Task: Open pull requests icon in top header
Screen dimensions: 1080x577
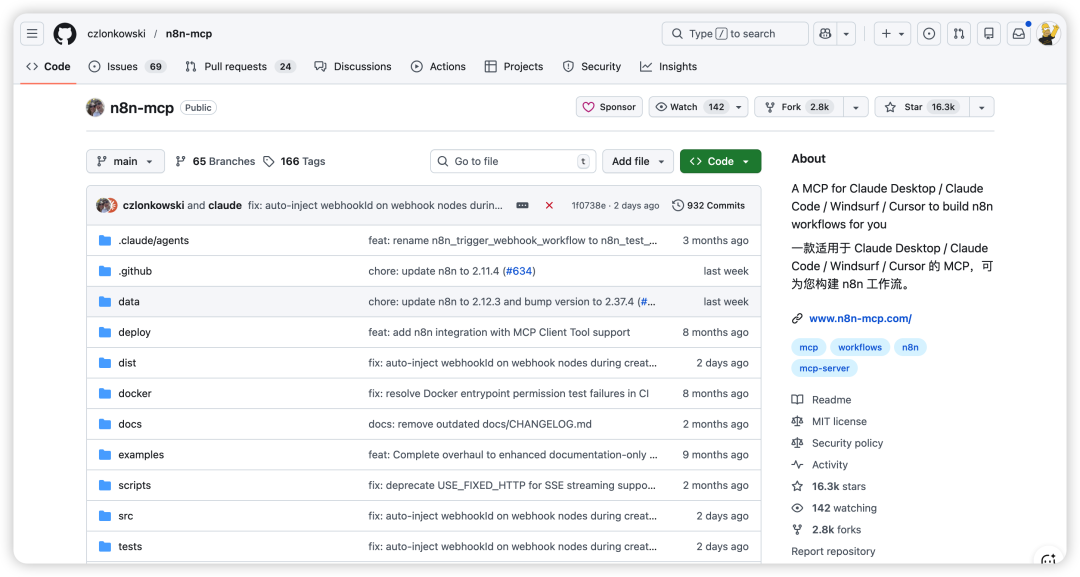Action: [959, 34]
